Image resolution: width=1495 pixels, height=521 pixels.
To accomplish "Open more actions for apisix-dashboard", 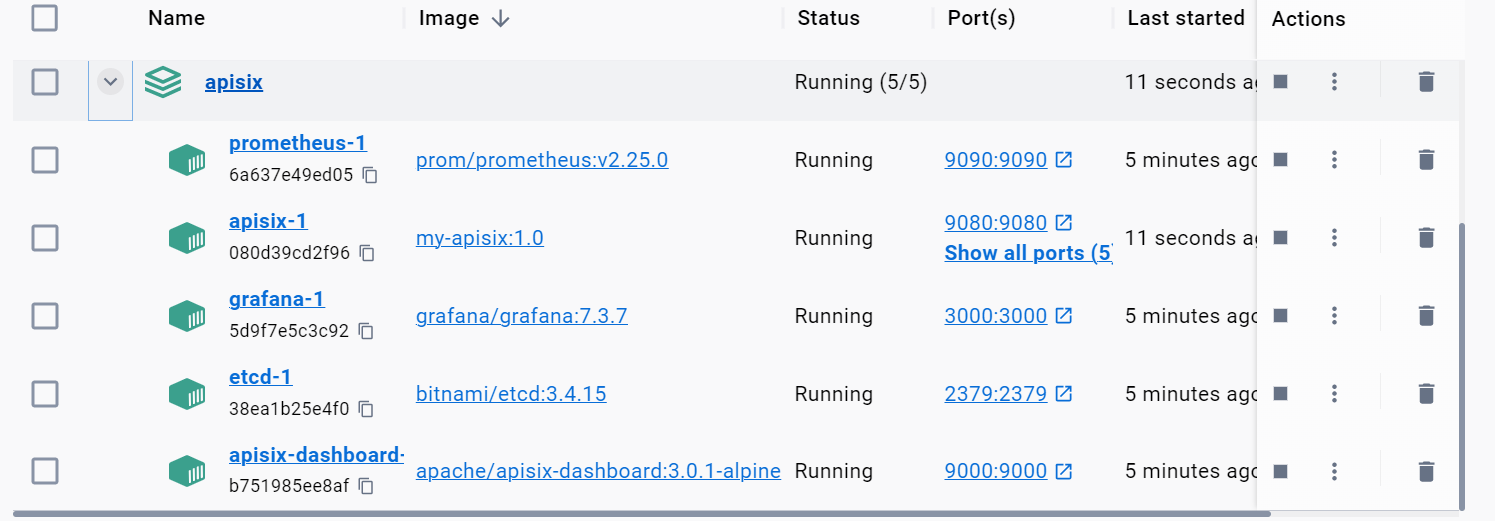I will [x=1334, y=471].
